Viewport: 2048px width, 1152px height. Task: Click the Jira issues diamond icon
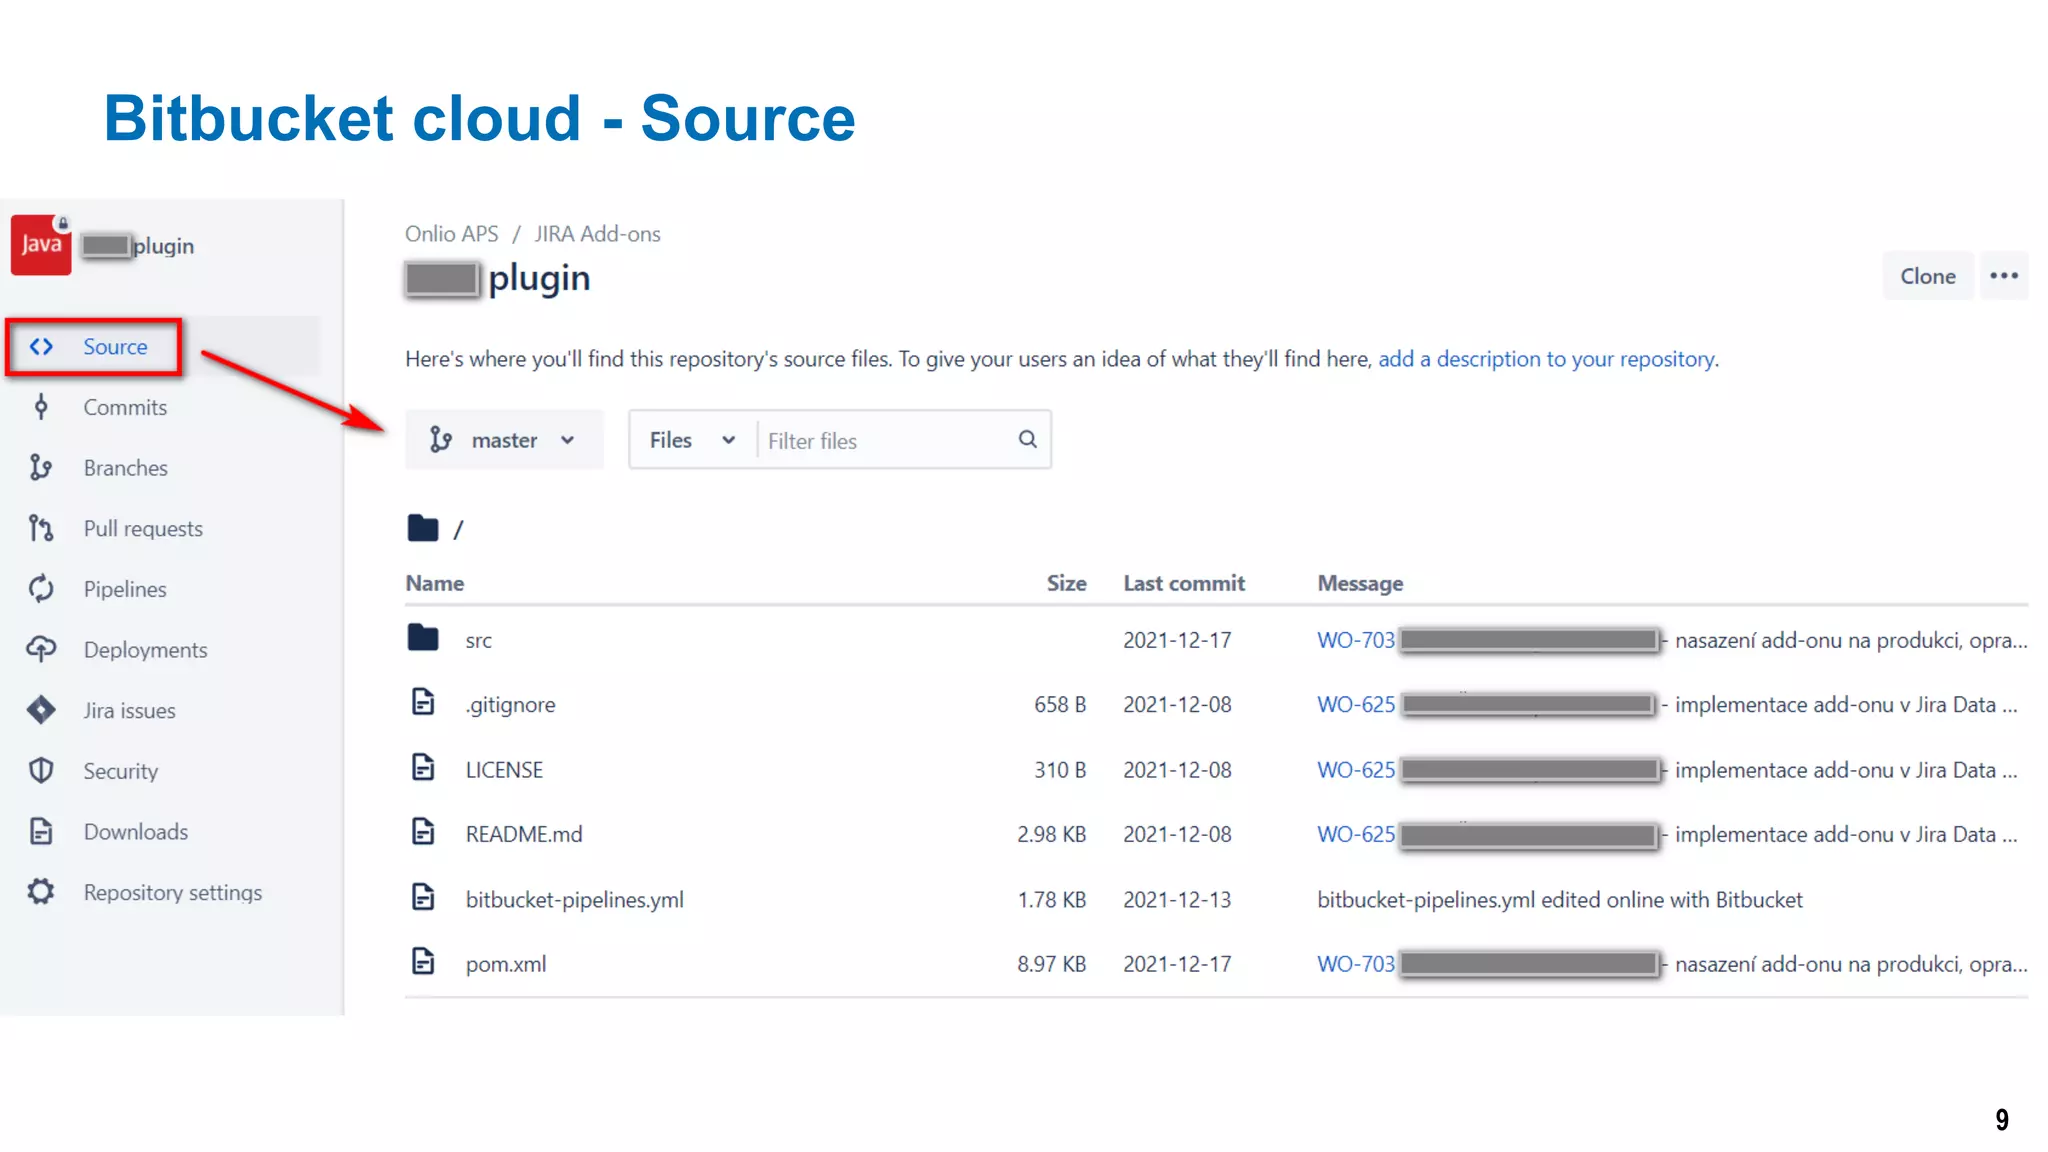[x=41, y=710]
